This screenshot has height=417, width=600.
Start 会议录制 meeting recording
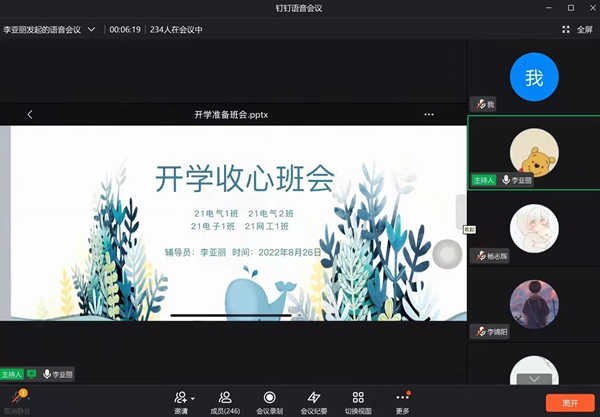coord(269,401)
